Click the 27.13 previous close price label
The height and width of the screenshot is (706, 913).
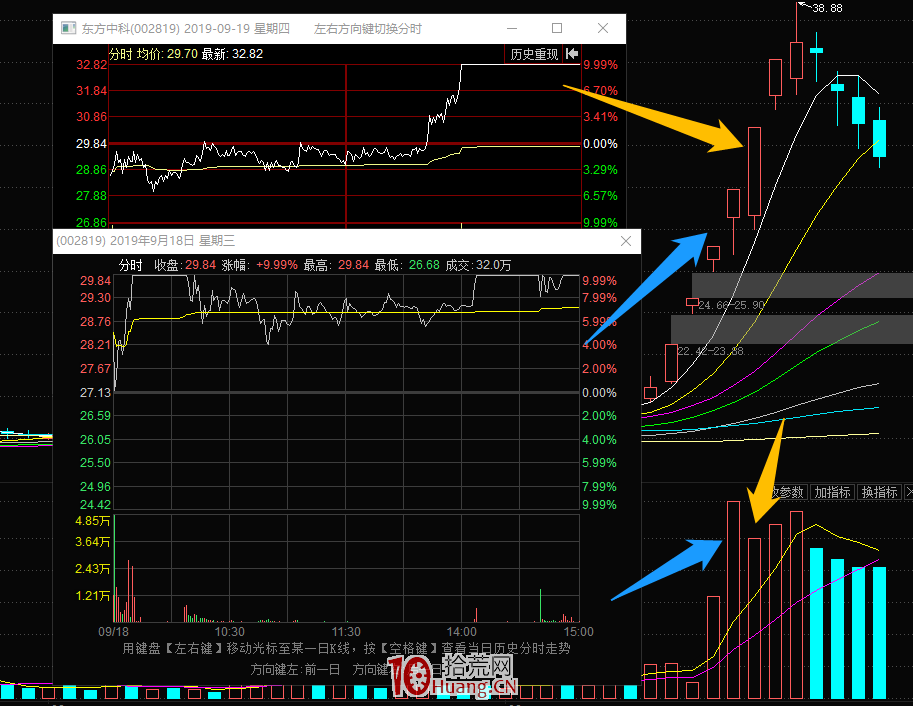95,393
